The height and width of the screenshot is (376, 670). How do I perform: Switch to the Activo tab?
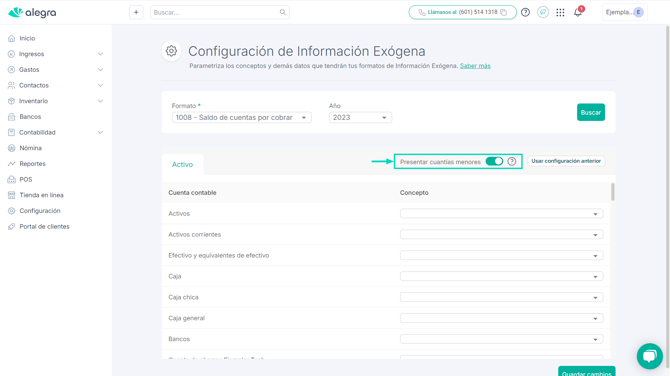[182, 164]
